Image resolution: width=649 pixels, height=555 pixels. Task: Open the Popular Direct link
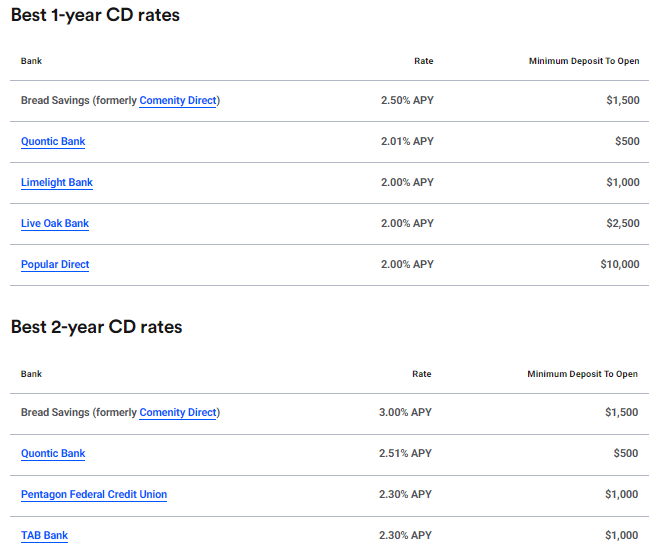click(55, 265)
